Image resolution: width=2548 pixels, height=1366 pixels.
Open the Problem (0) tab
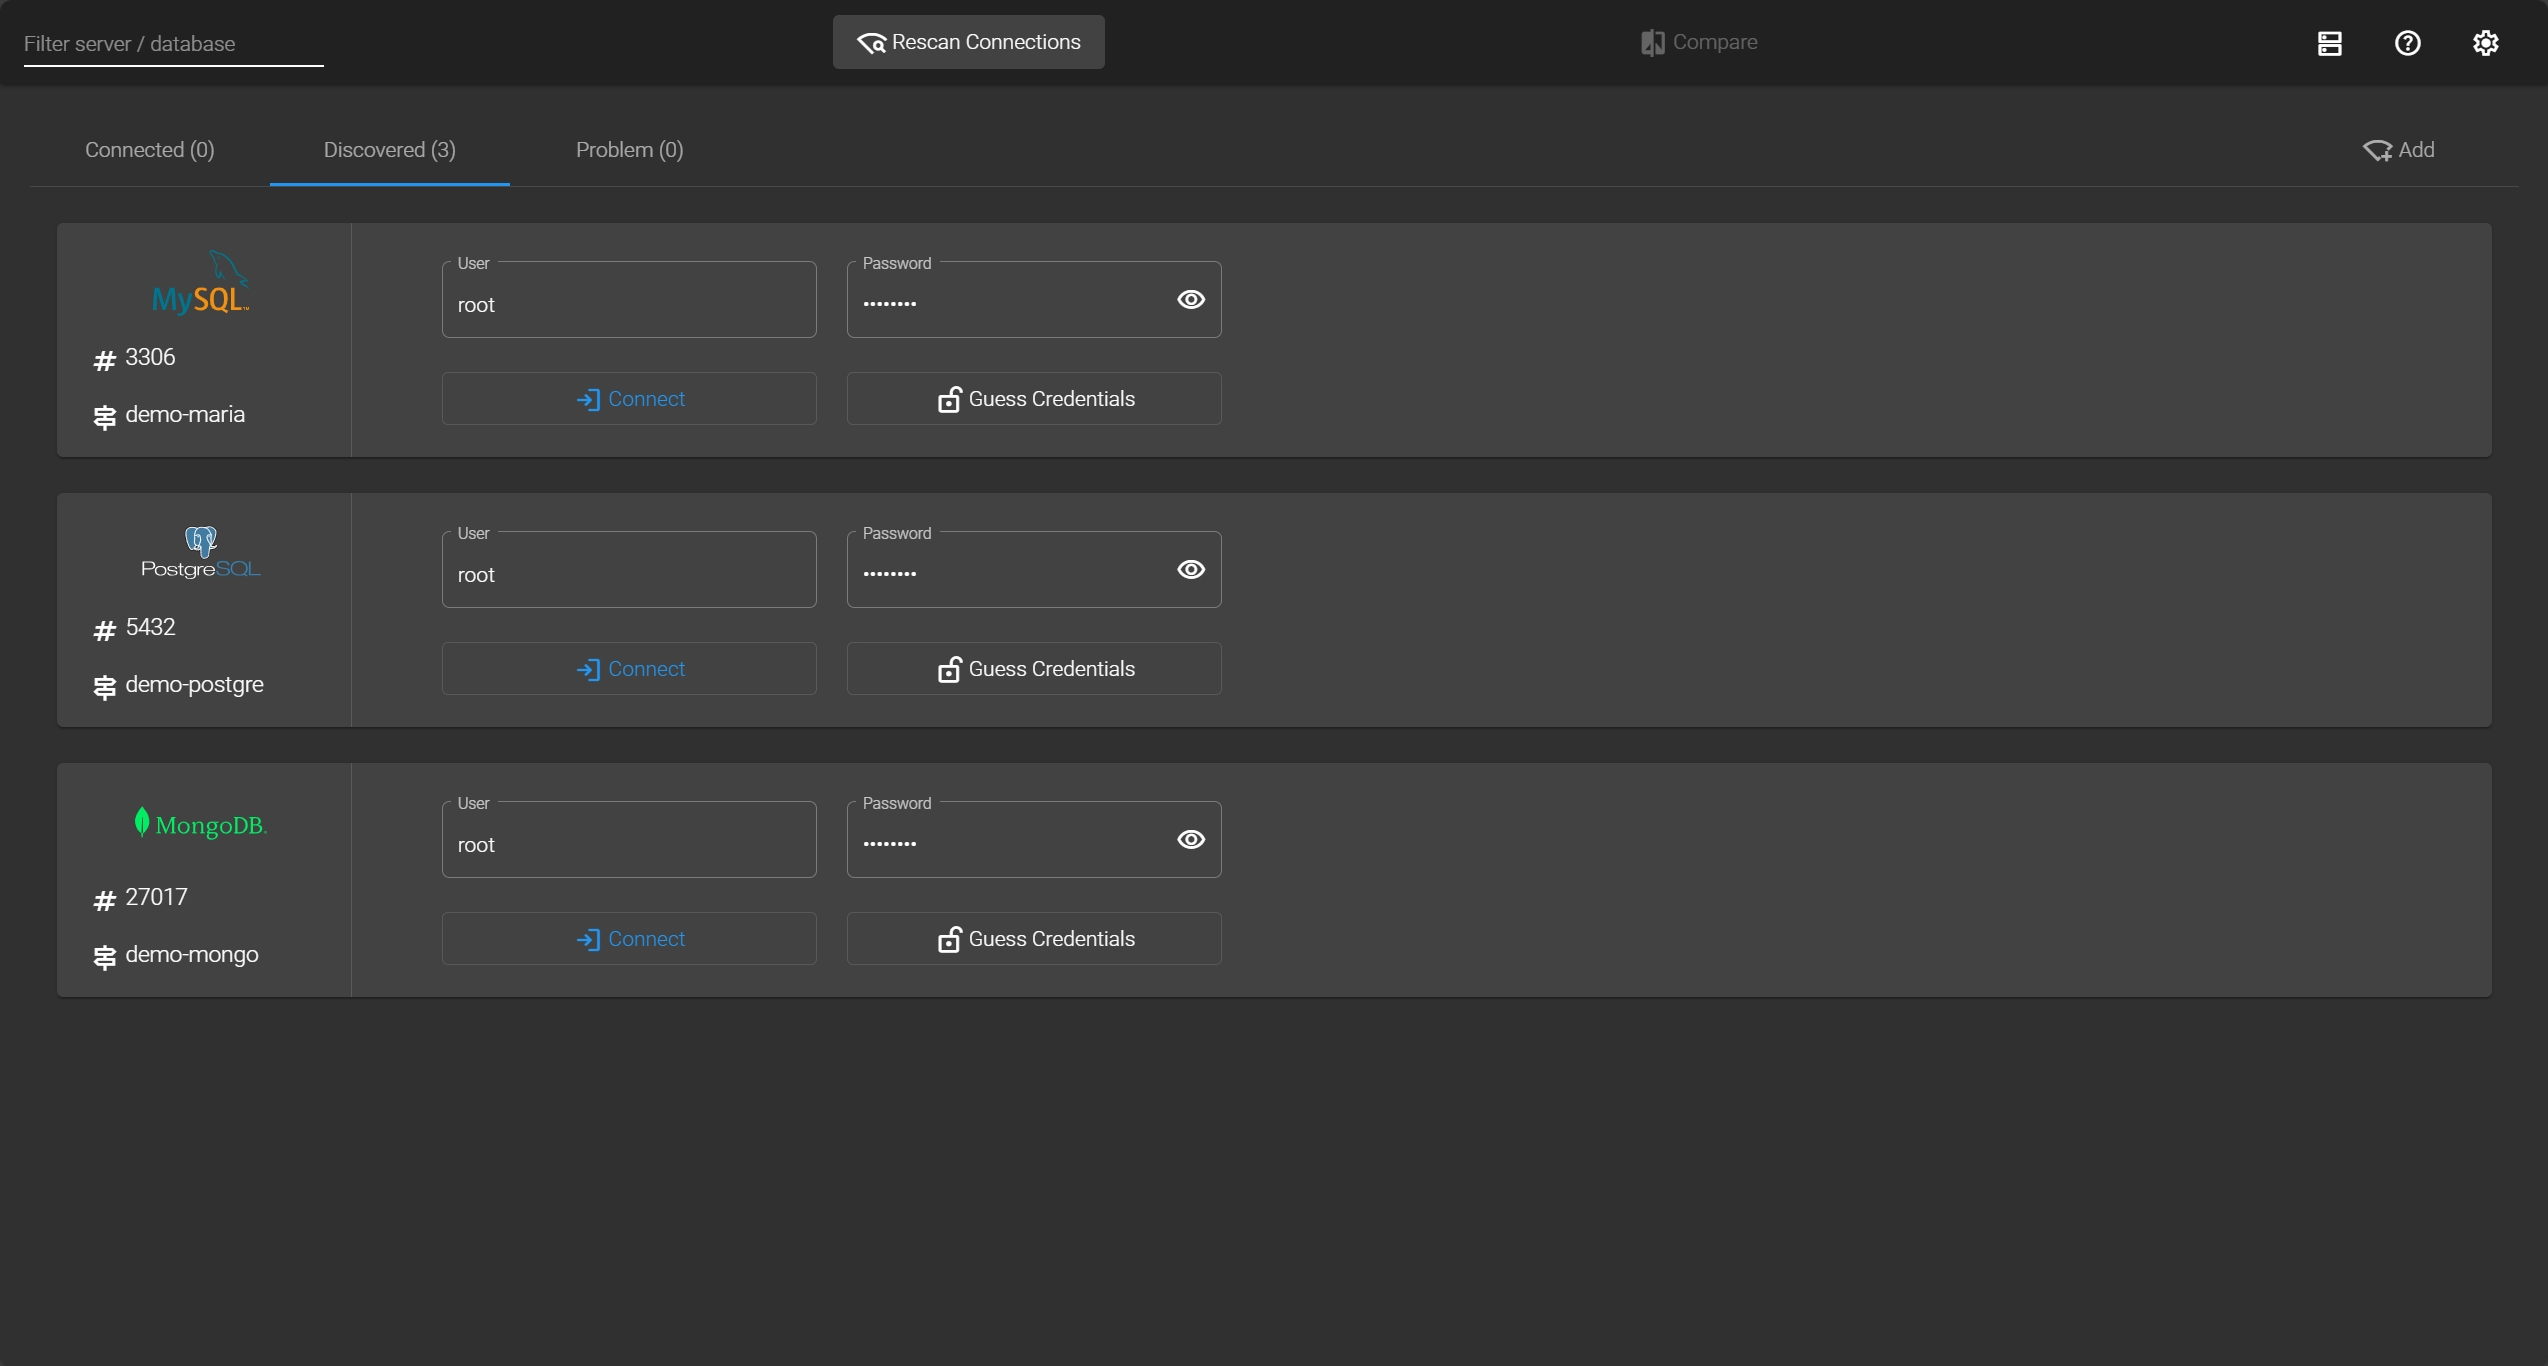[x=629, y=150]
